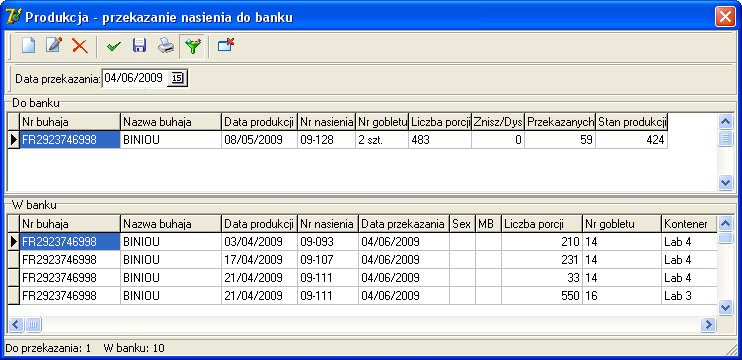Click the Data przekazania date field
Screen dimensions: 742x360
pos(136,78)
